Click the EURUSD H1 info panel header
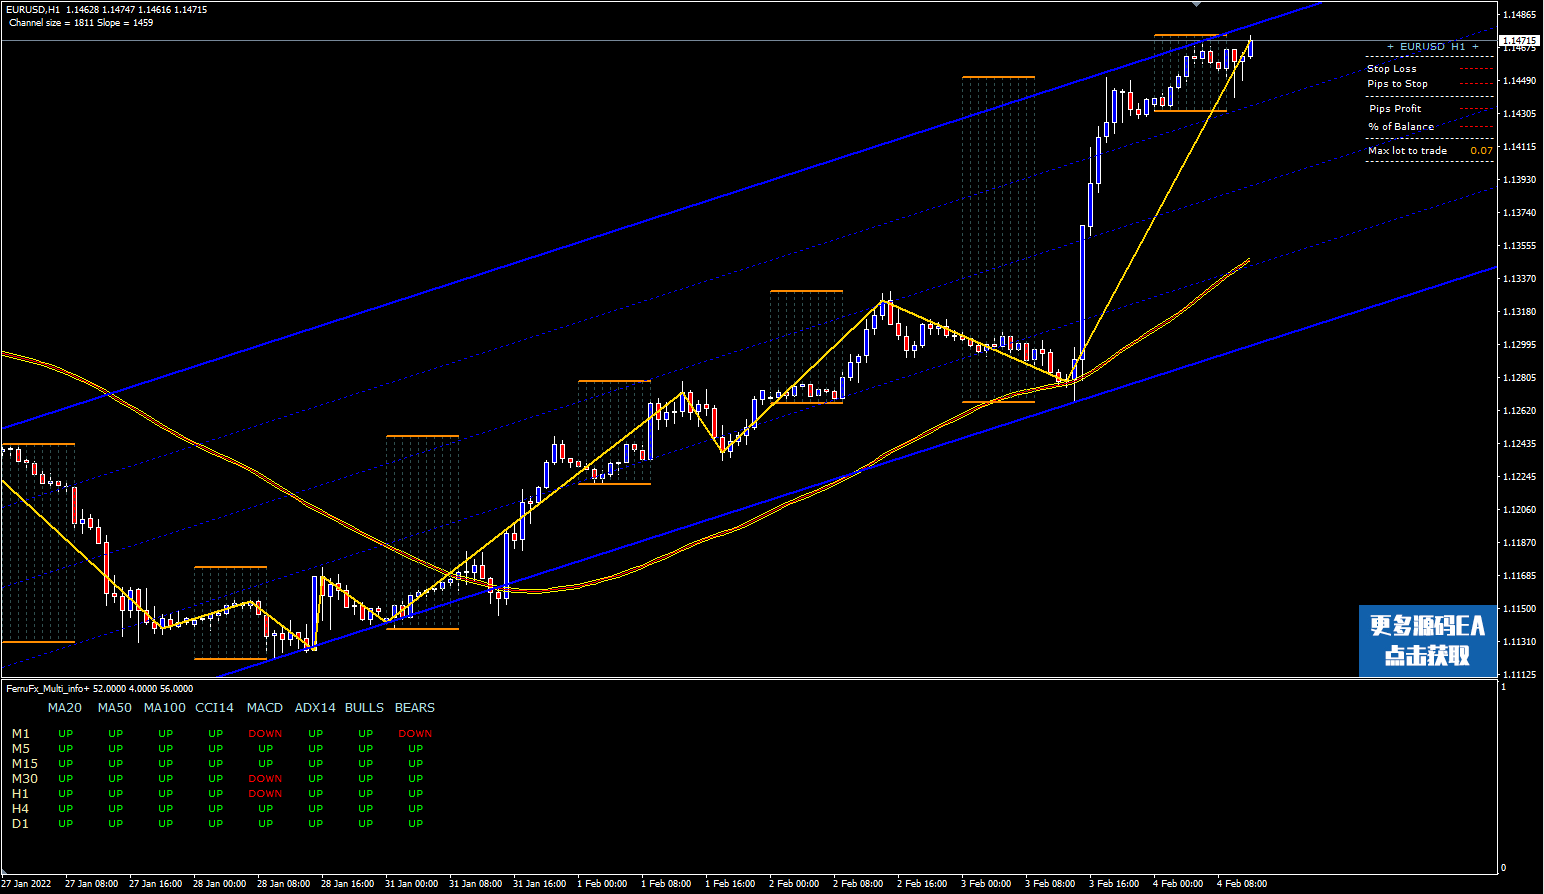The width and height of the screenshot is (1544, 894). pos(1432,47)
